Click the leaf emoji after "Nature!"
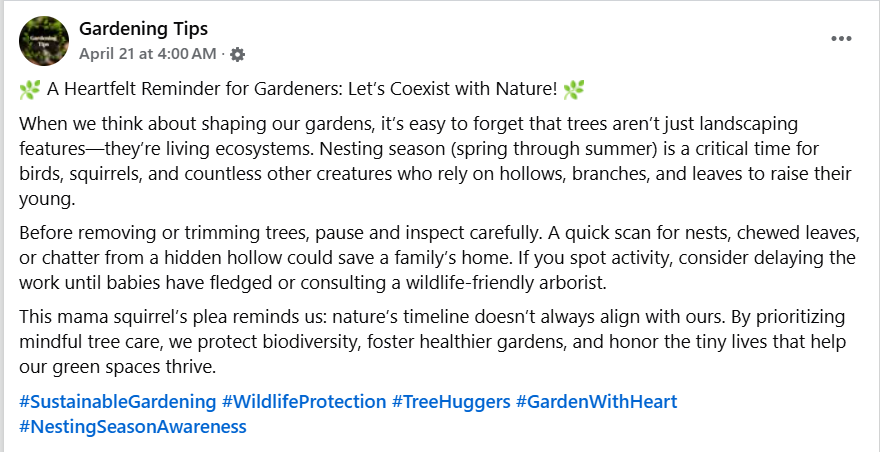Image resolution: width=880 pixels, height=452 pixels. [574, 89]
